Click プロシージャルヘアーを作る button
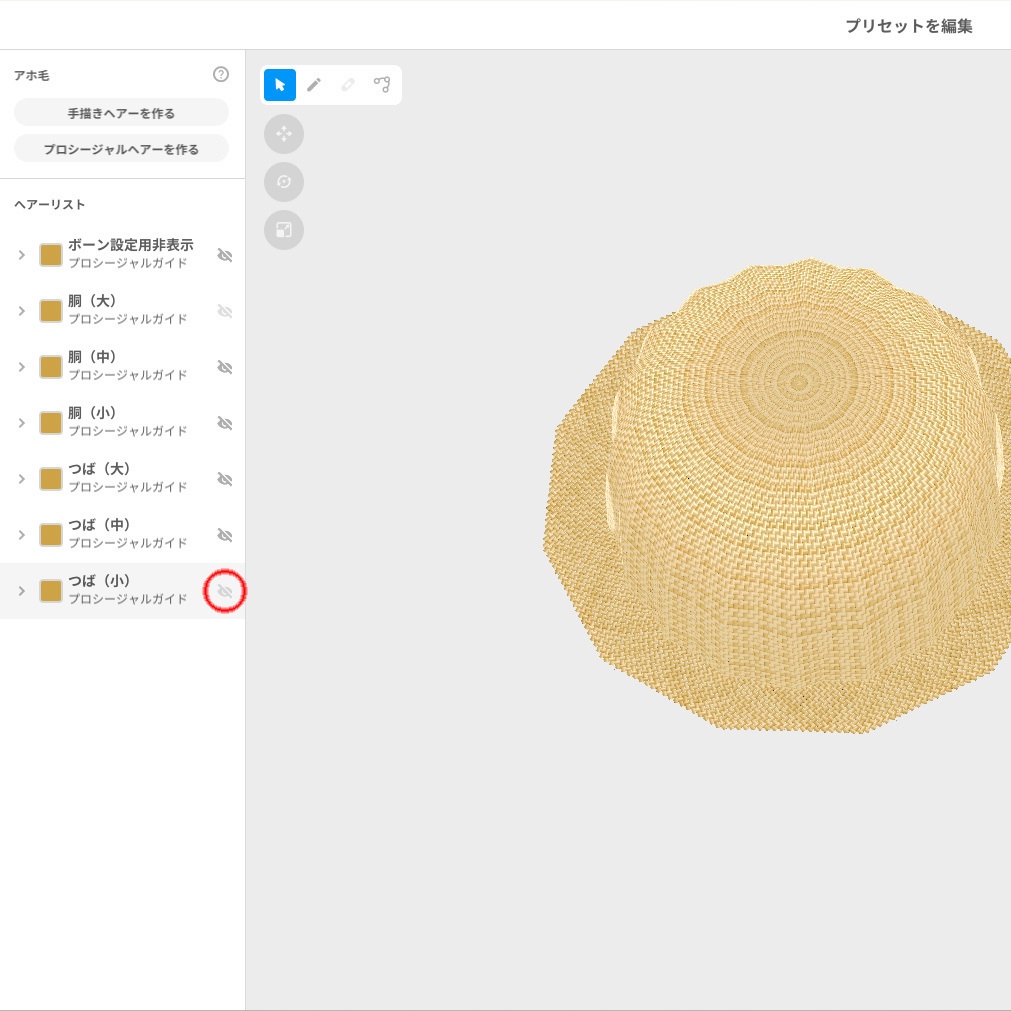The height and width of the screenshot is (1011, 1011). 121,149
